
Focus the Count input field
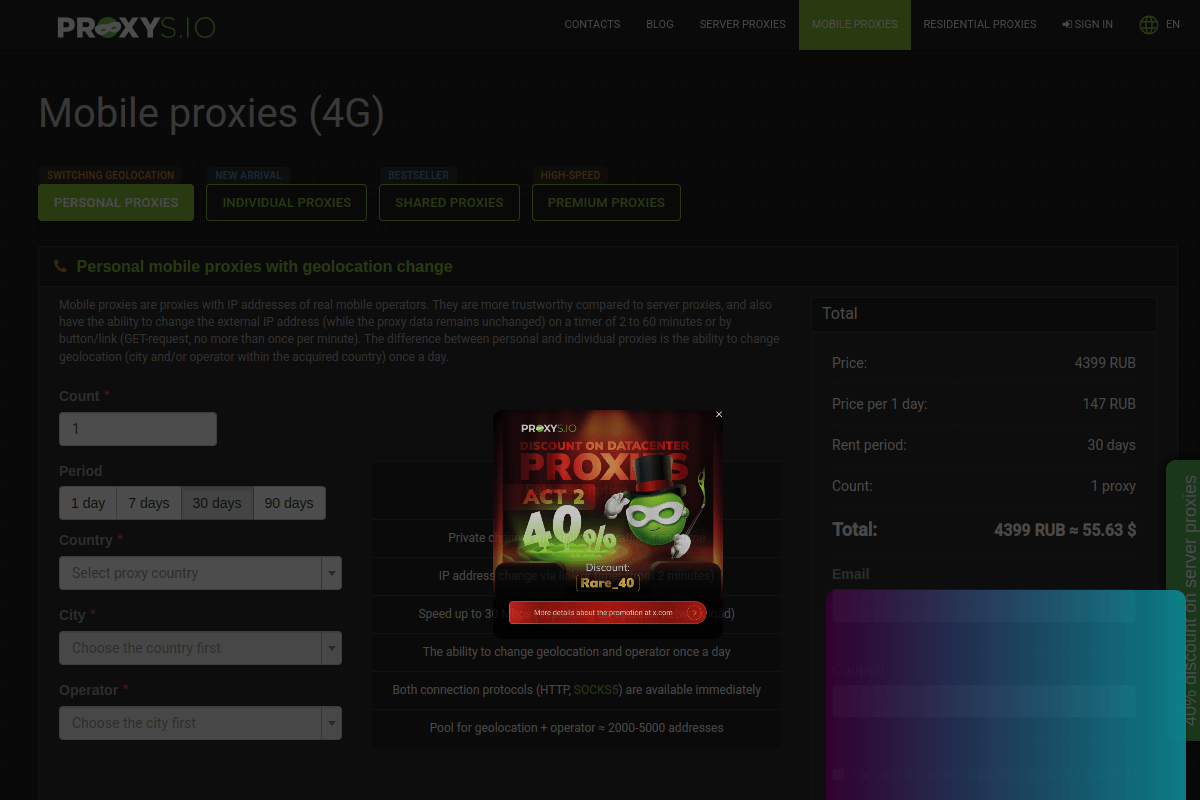138,429
